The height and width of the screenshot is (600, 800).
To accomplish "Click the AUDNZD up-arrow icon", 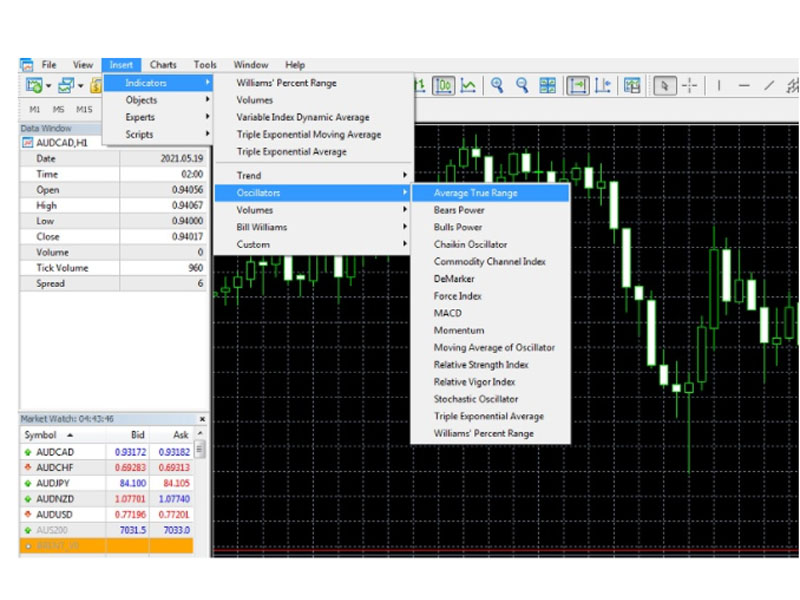I will pos(28,499).
